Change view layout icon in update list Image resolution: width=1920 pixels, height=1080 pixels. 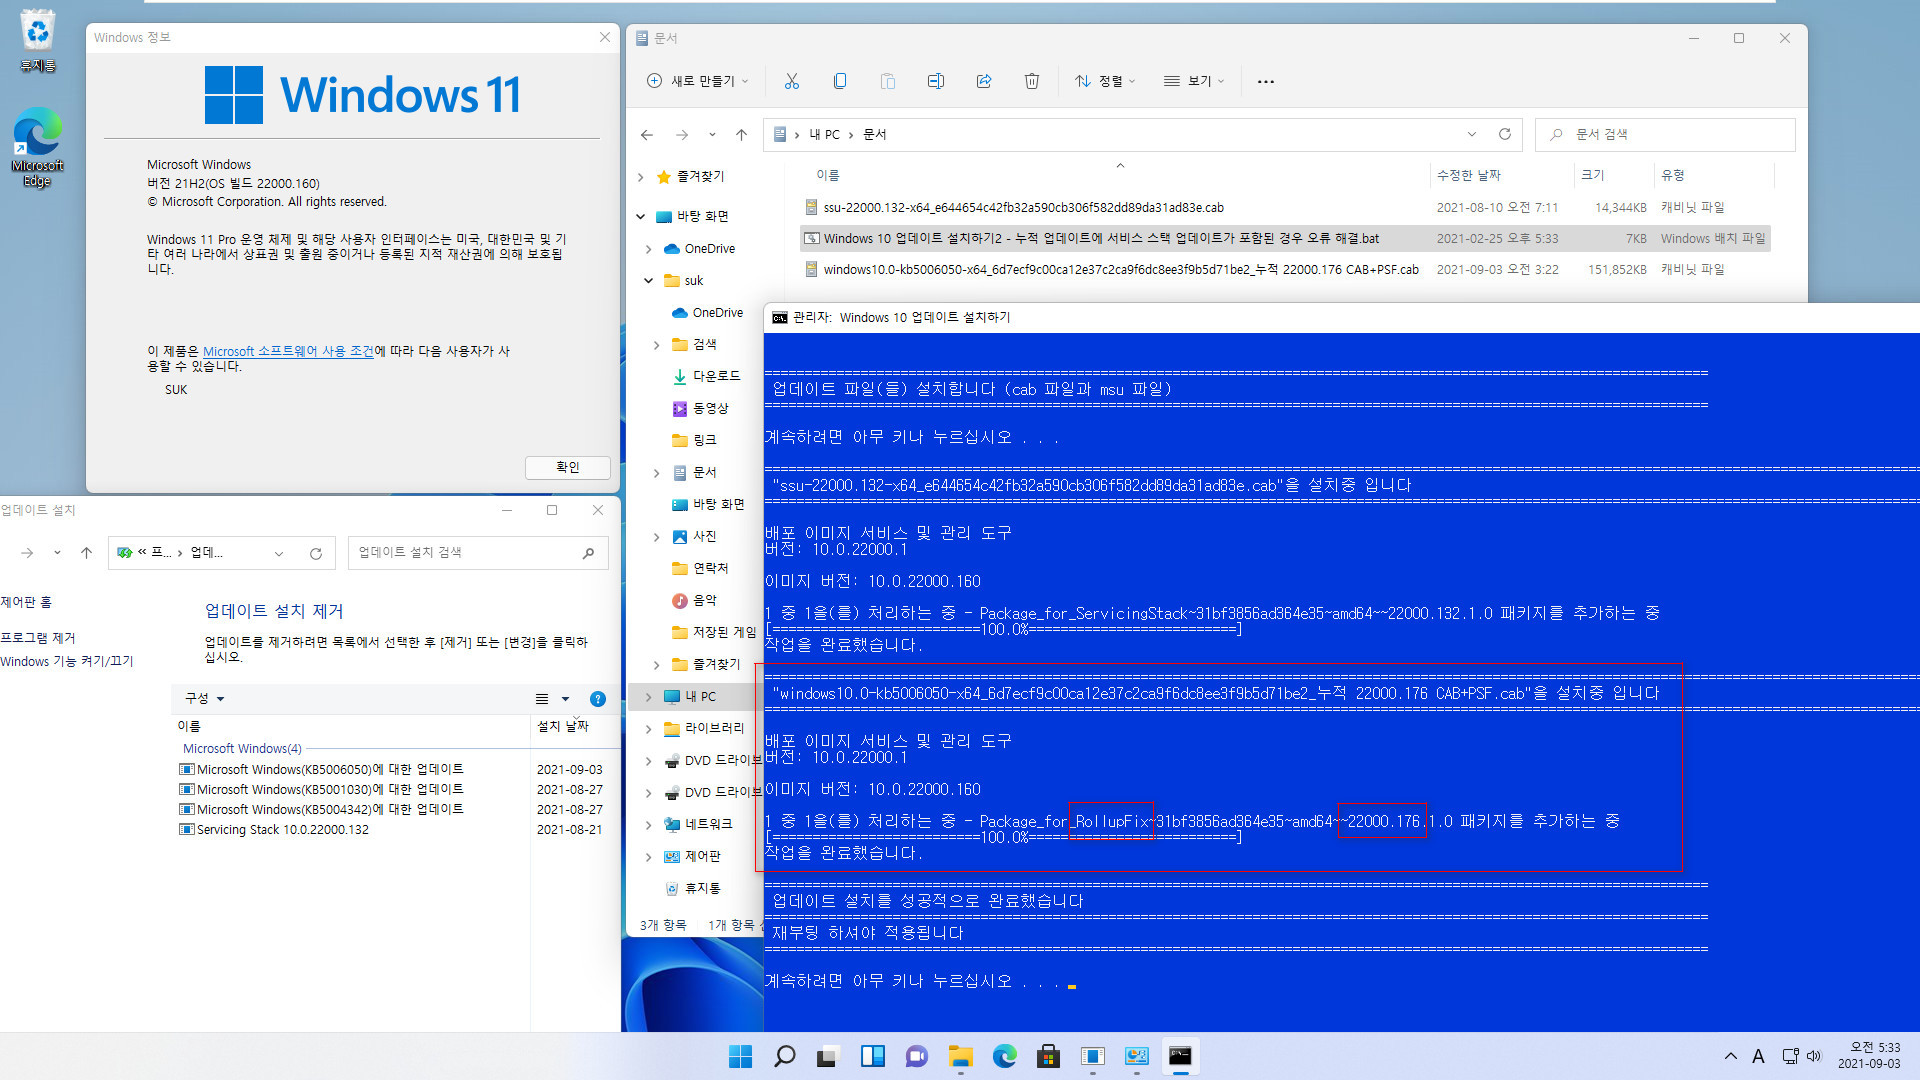tap(542, 699)
